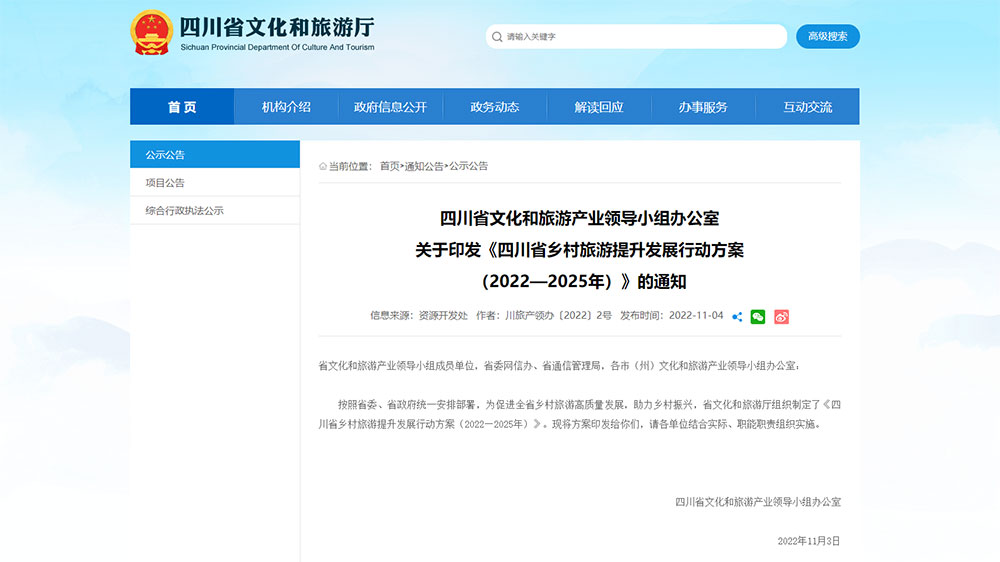Open 办事服务 navigation item

click(x=703, y=107)
